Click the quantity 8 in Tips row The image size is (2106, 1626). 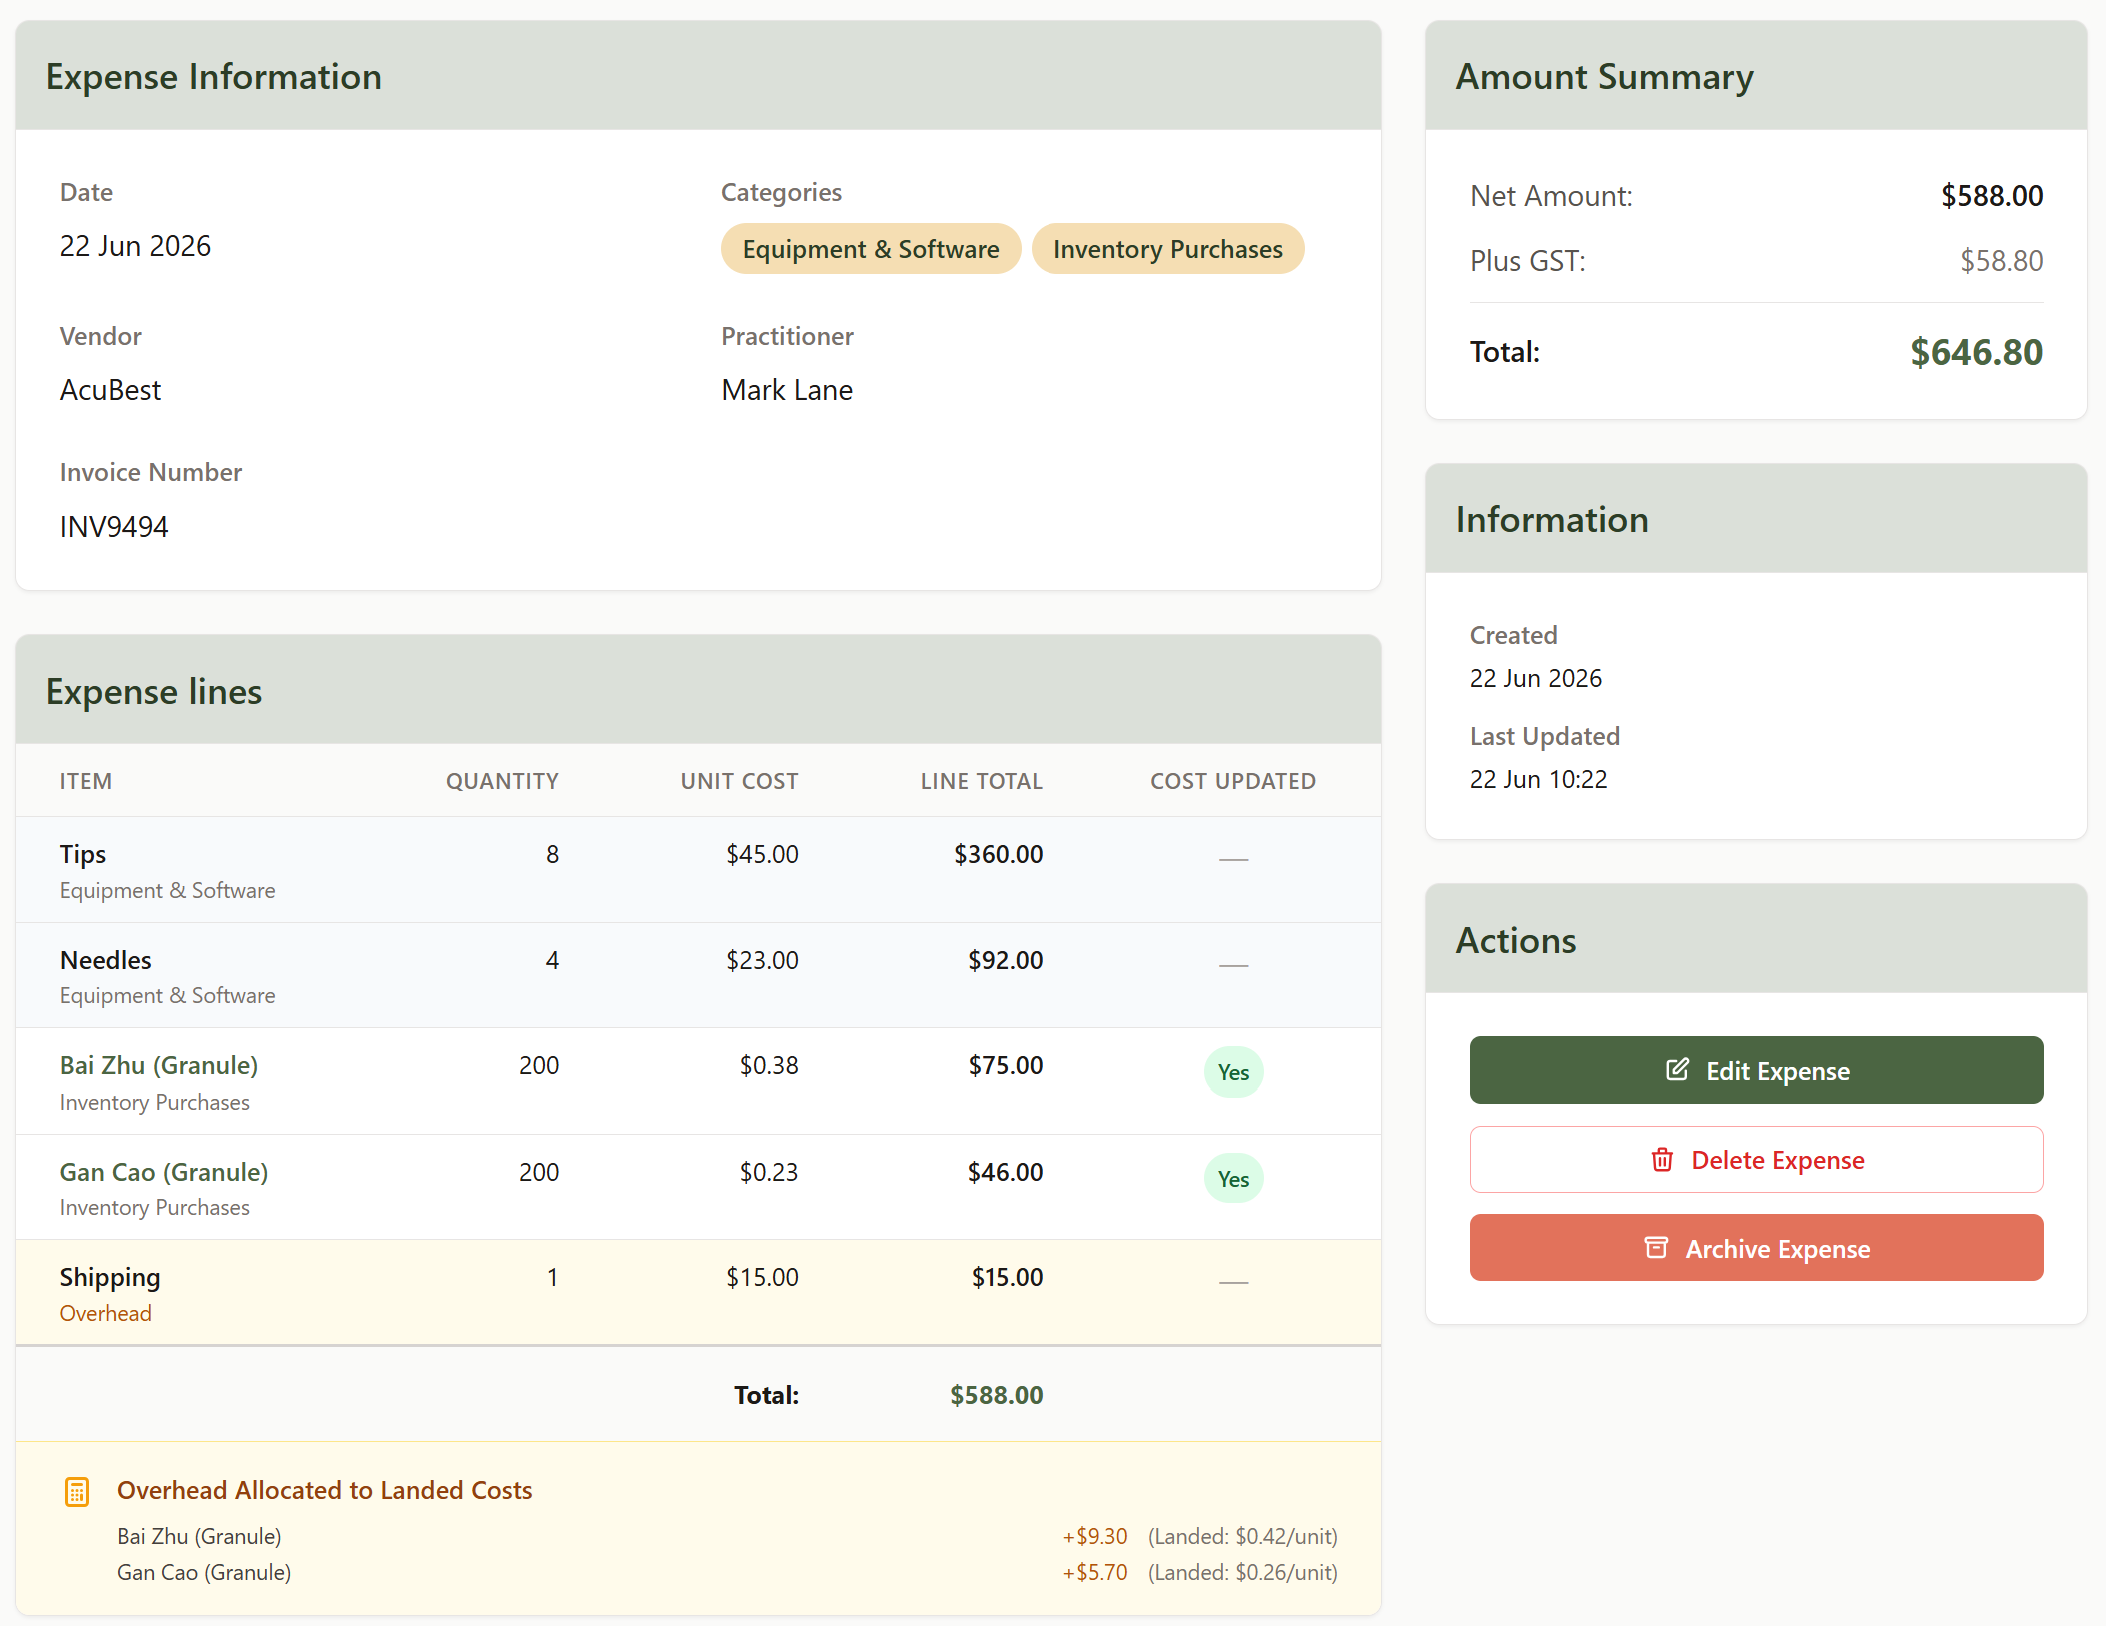coord(552,854)
